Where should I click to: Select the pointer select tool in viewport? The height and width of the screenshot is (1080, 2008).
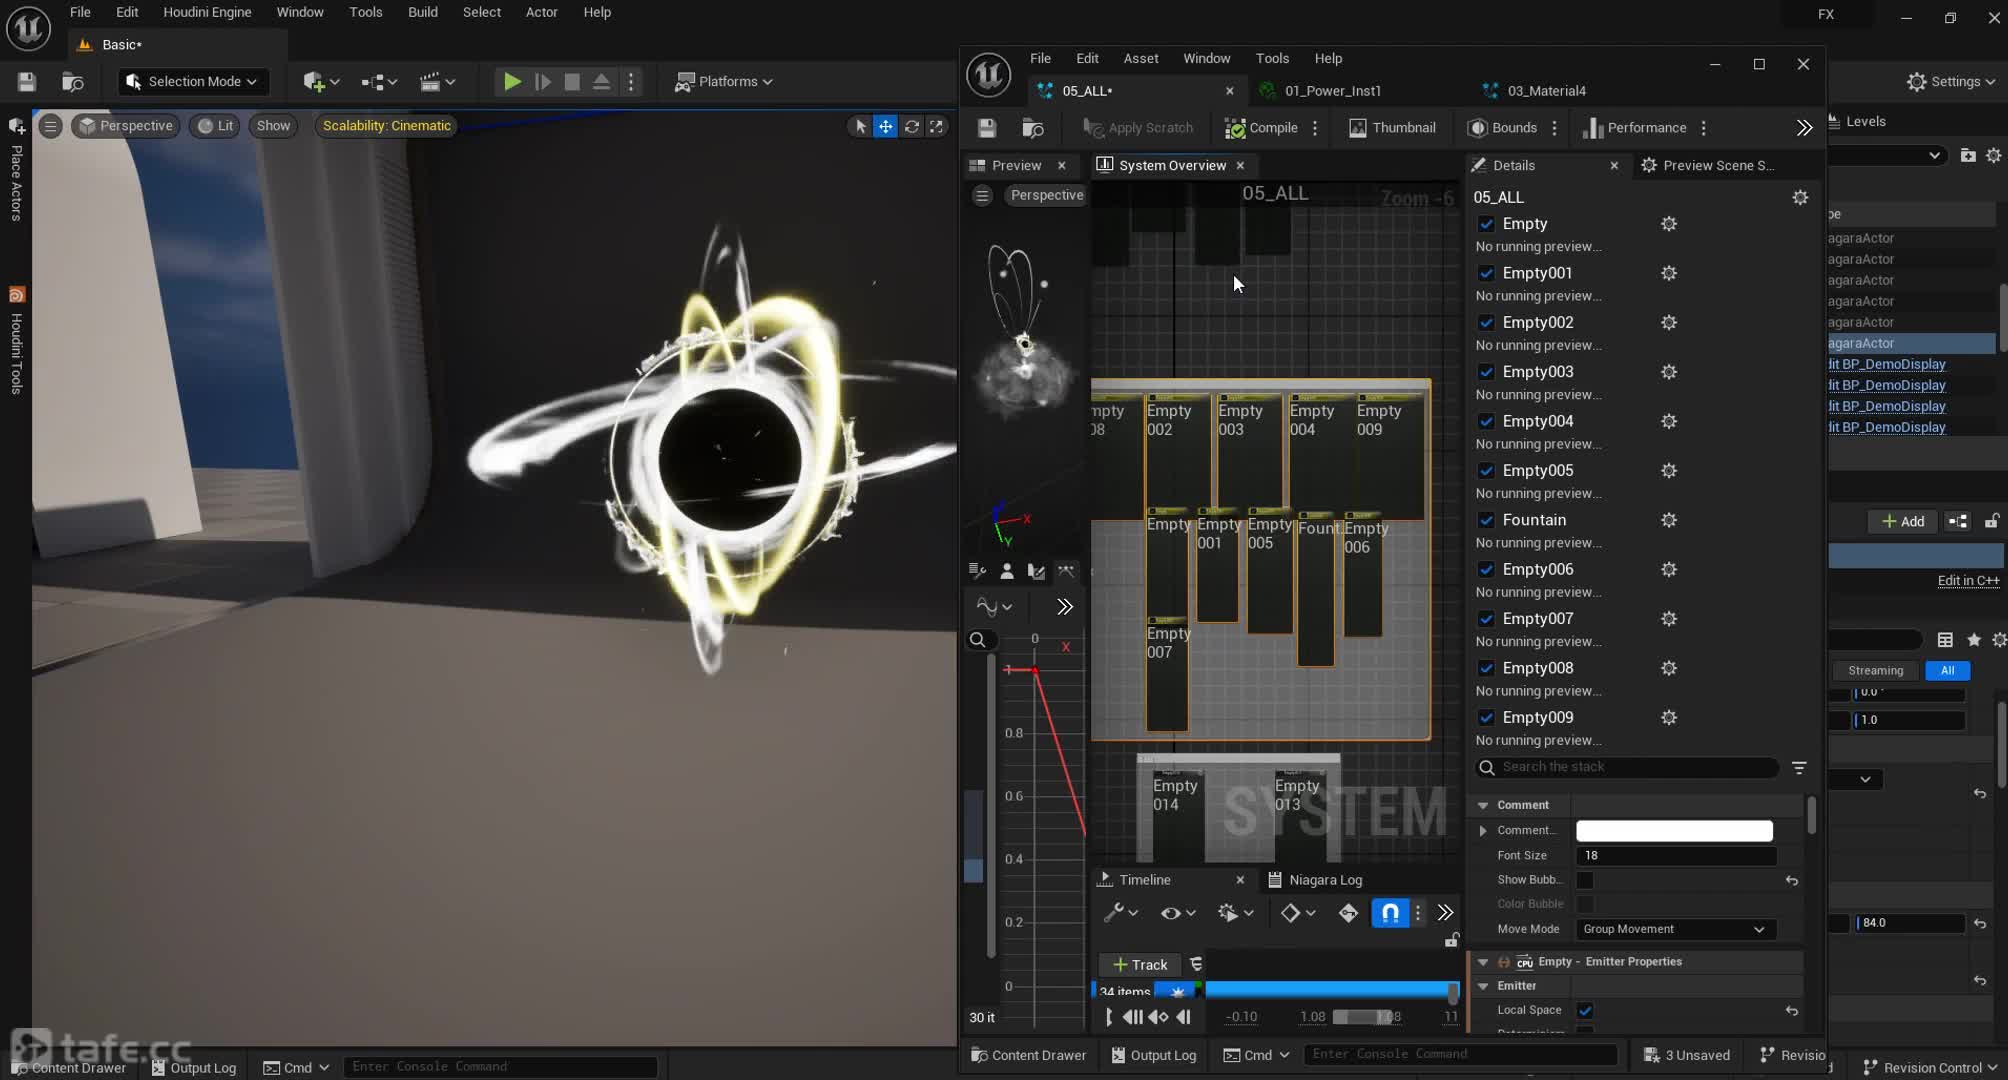click(x=860, y=126)
